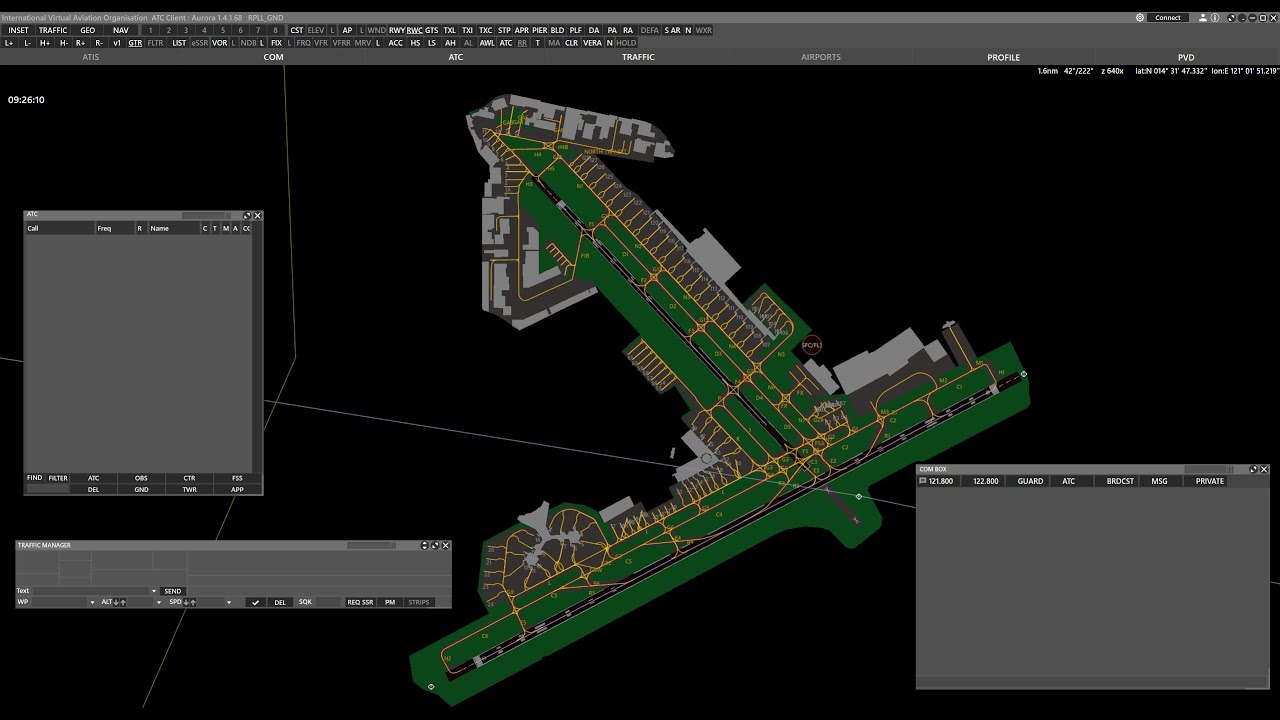1280x720 pixels.
Task: Pop out the Traffic Manager panel
Action: [x=435, y=545]
